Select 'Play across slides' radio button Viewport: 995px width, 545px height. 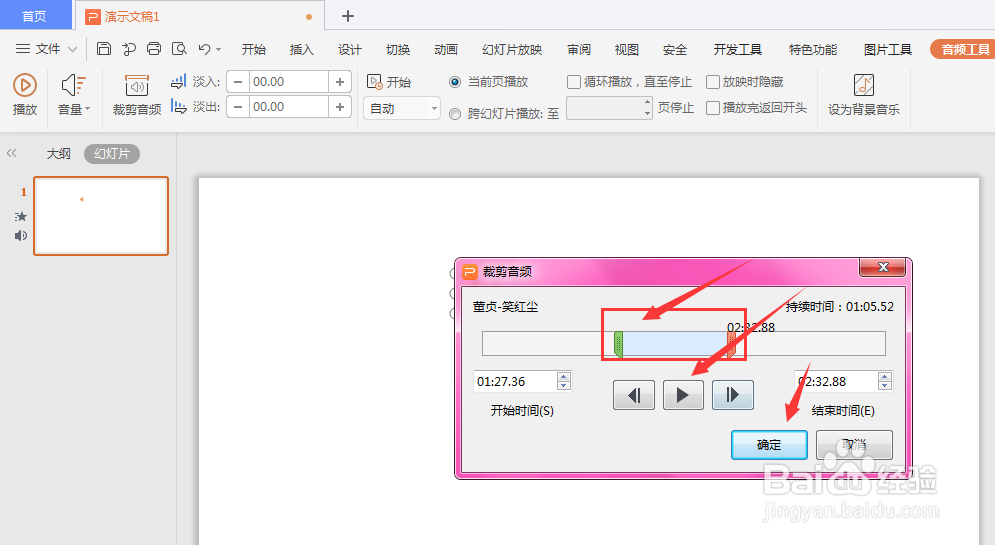click(x=455, y=114)
